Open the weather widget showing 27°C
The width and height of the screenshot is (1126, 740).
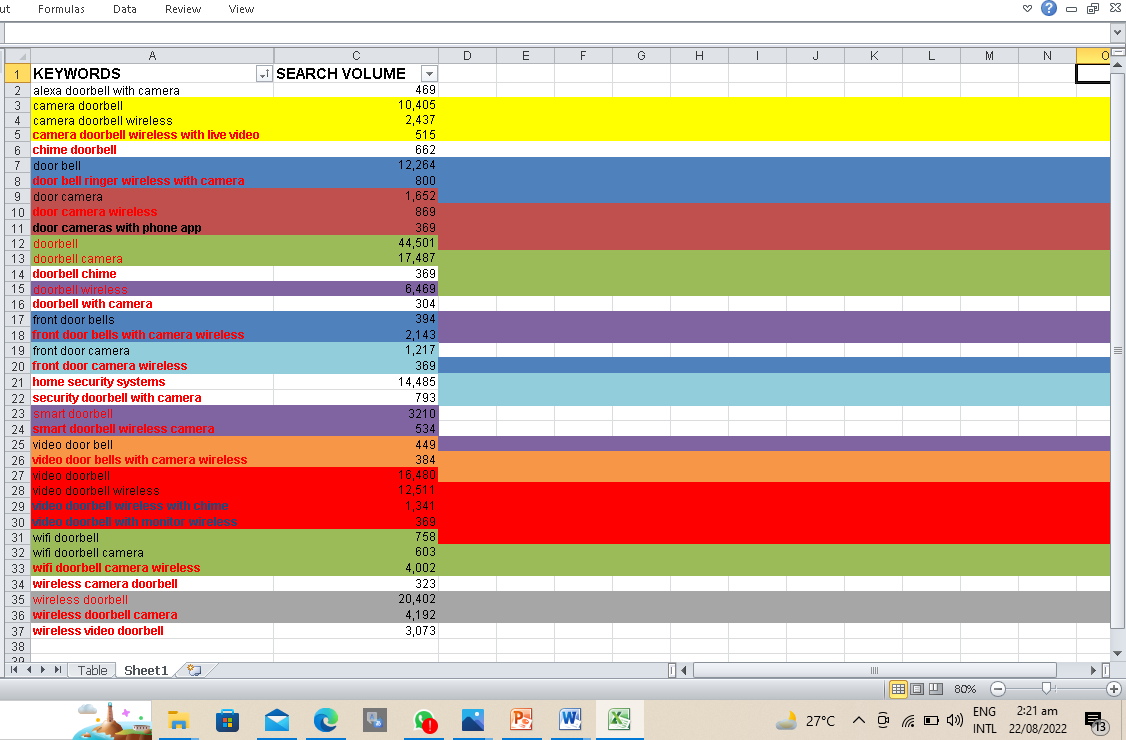pos(804,720)
